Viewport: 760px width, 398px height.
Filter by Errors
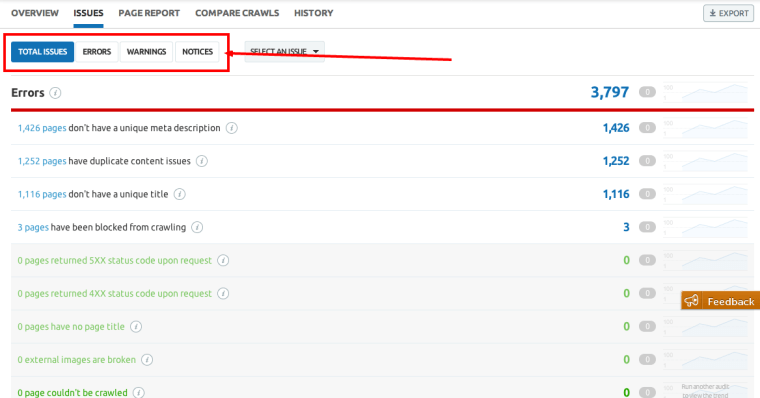coord(97,52)
